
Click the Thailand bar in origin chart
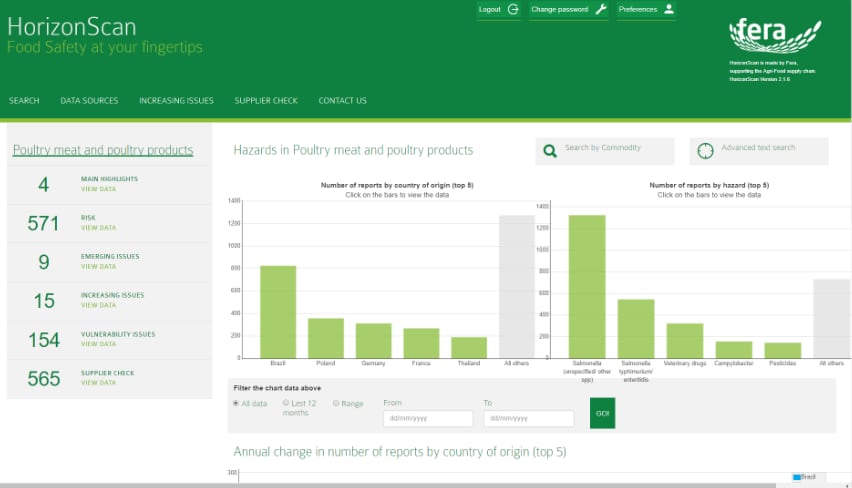(469, 348)
